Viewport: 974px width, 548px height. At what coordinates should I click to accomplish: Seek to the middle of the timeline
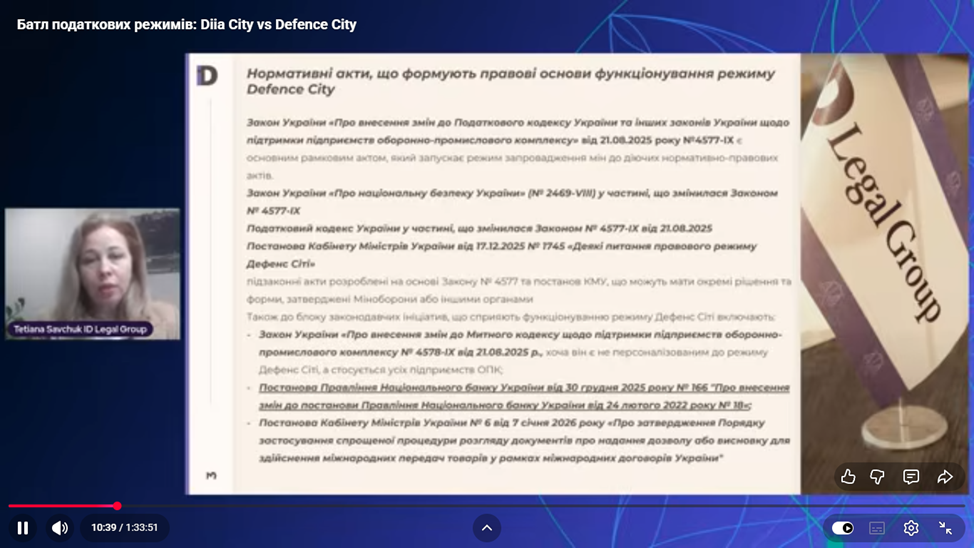[x=487, y=506]
